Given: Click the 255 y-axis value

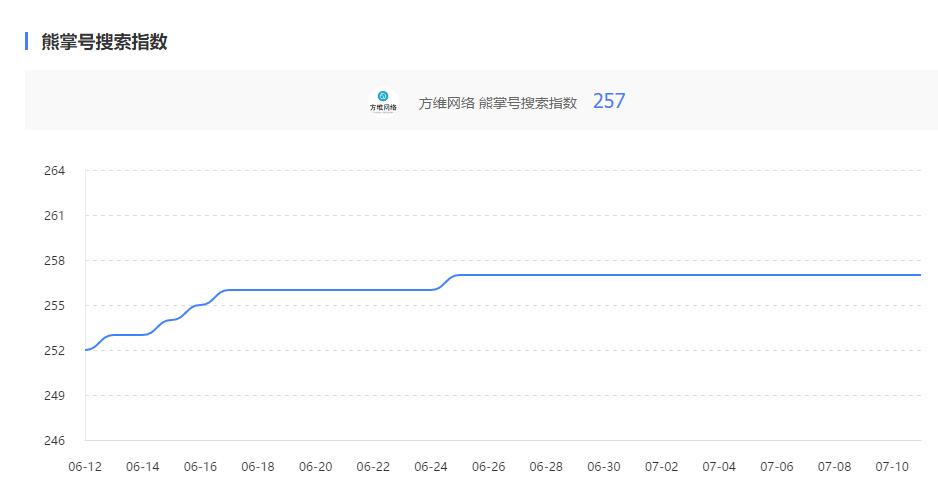Looking at the screenshot, I should coord(54,306).
